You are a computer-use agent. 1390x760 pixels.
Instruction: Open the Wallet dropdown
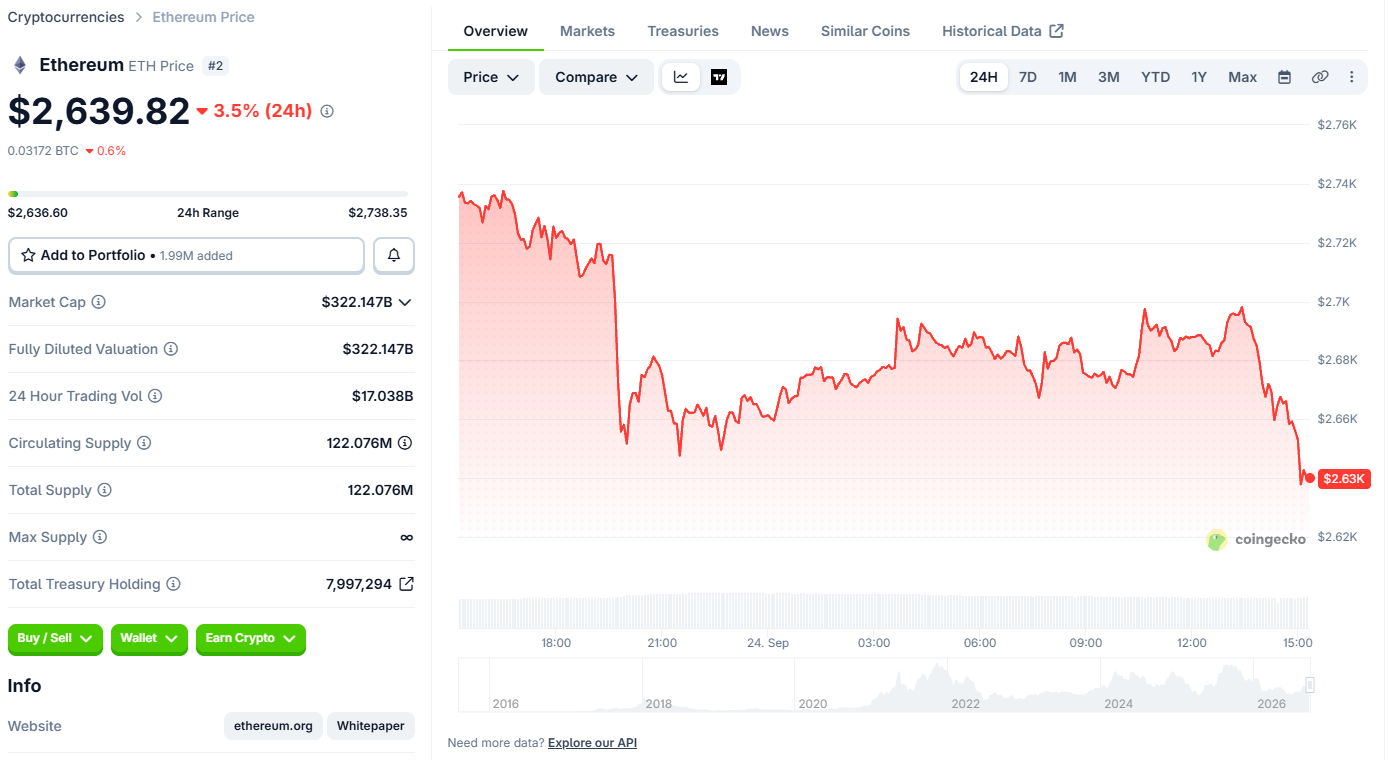click(149, 638)
